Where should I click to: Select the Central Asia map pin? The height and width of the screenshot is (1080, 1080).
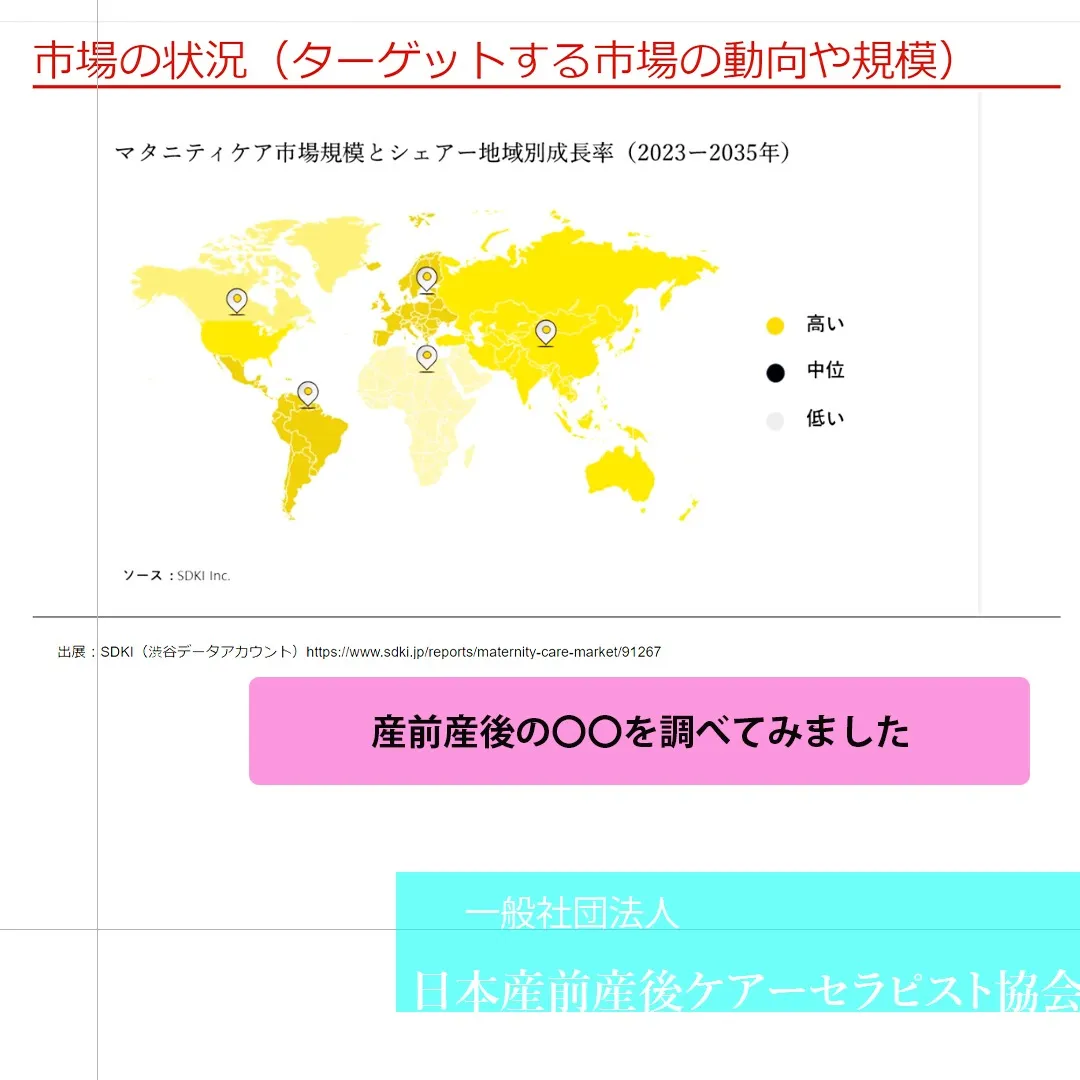(x=545, y=331)
